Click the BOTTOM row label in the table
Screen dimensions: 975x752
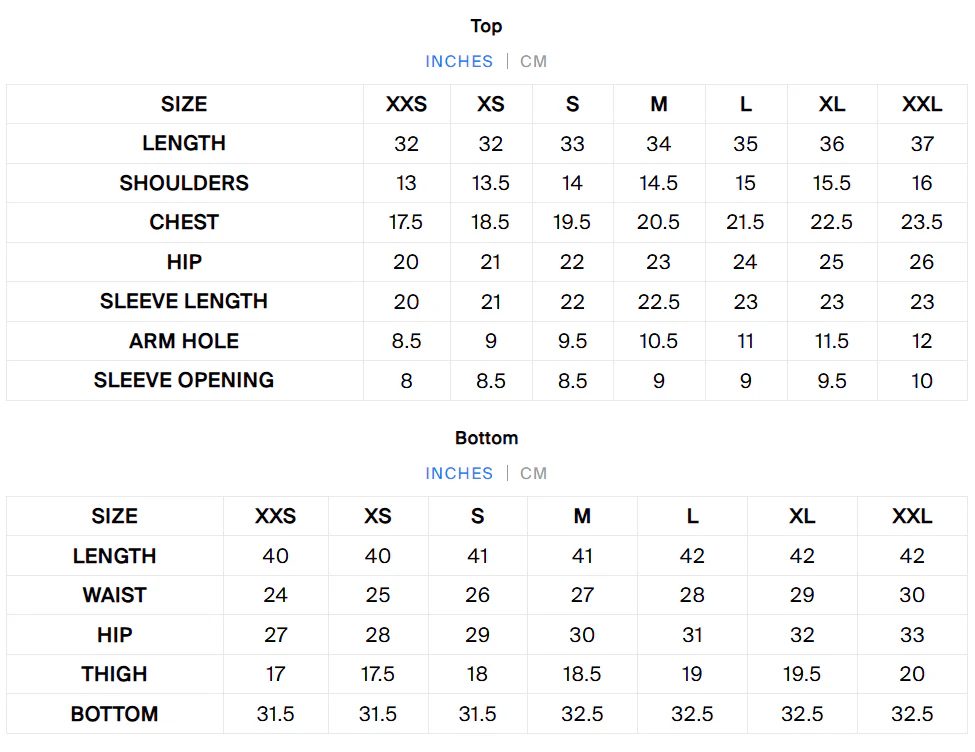click(115, 714)
